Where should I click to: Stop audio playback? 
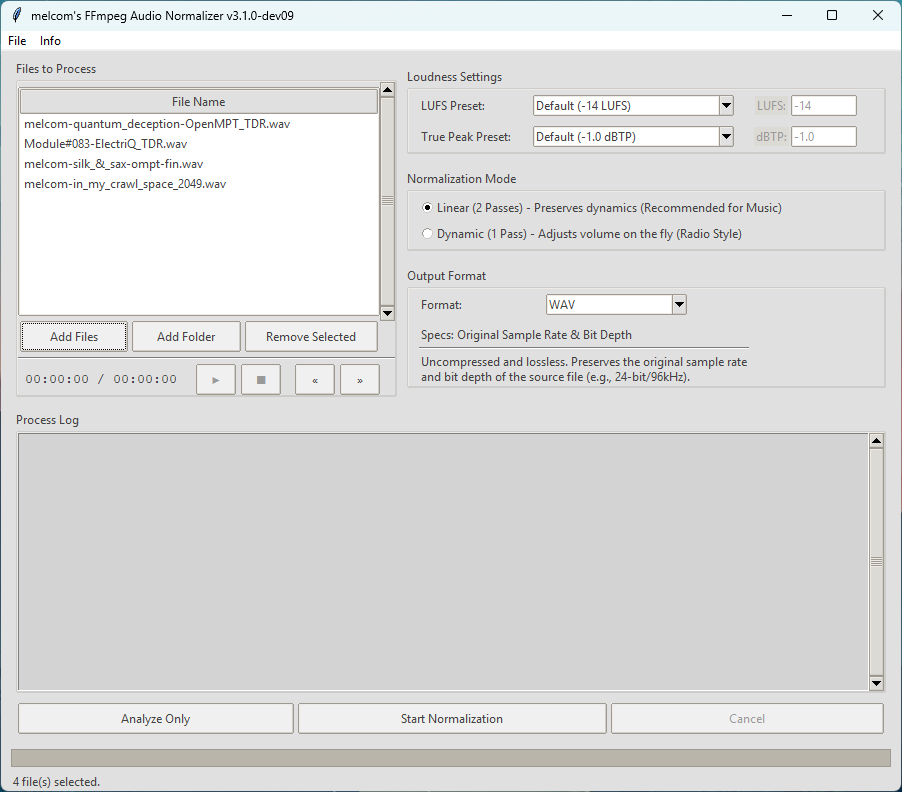pos(261,380)
